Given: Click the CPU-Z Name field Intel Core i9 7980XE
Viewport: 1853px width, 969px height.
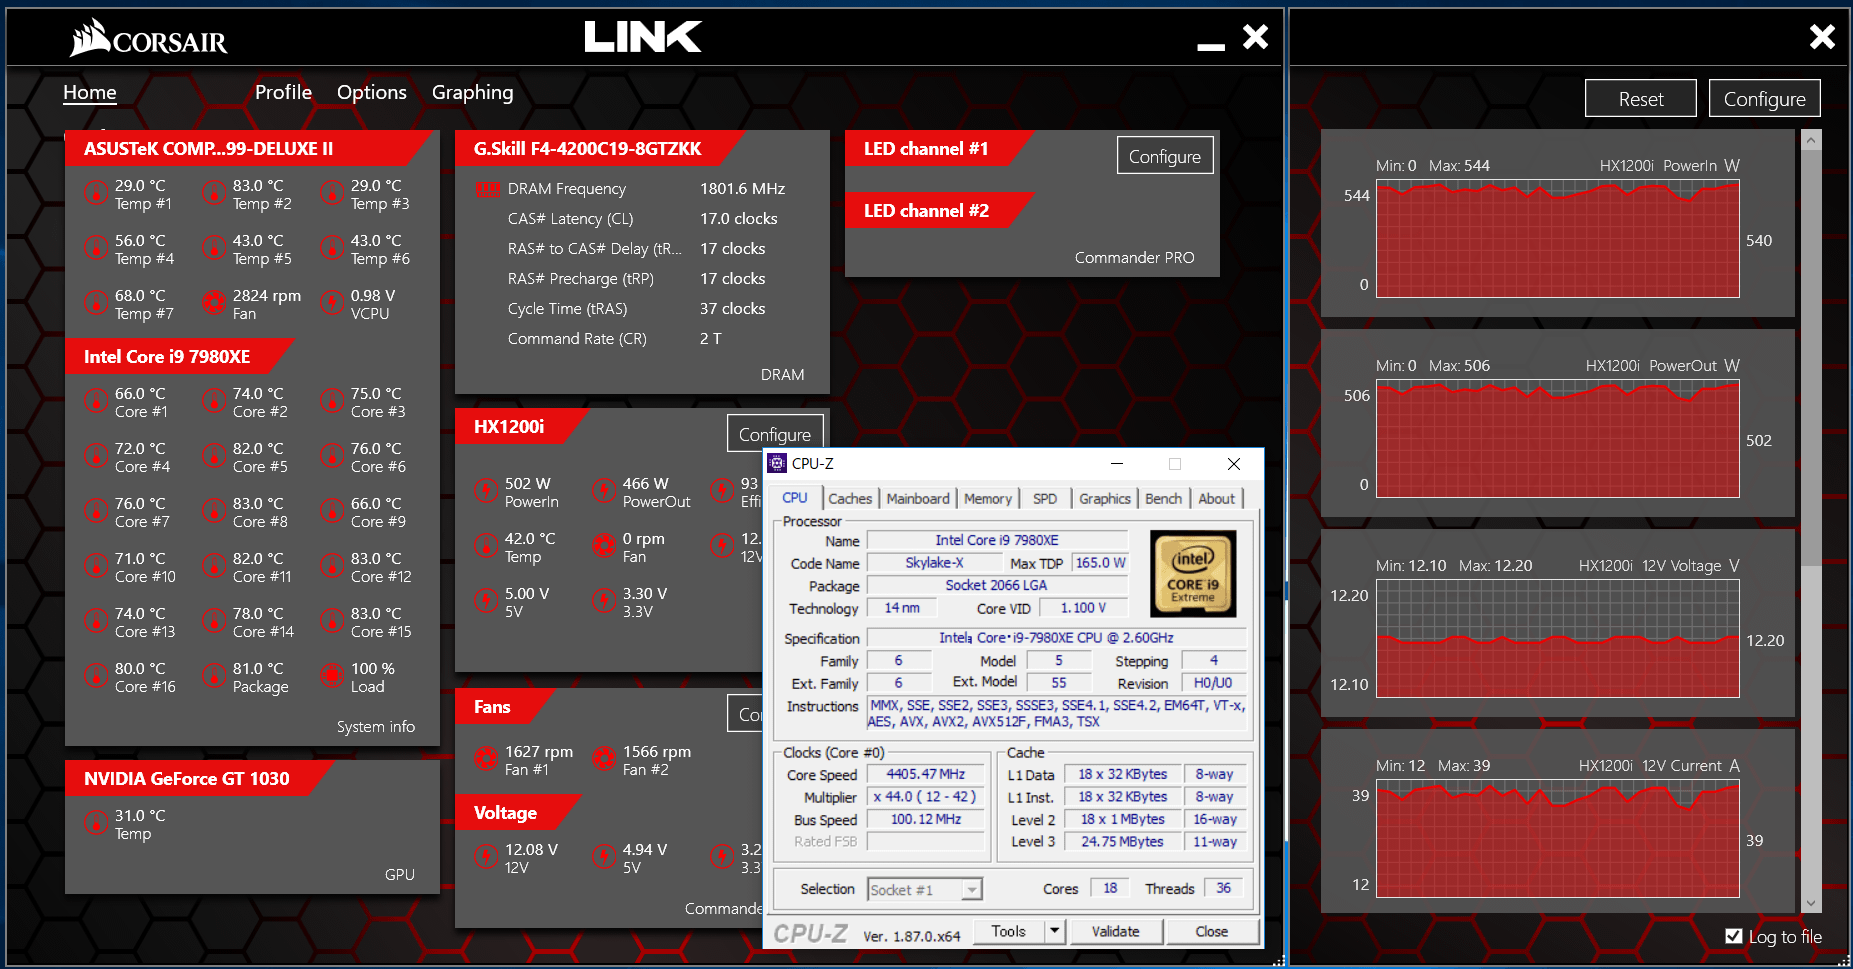Looking at the screenshot, I should point(997,540).
